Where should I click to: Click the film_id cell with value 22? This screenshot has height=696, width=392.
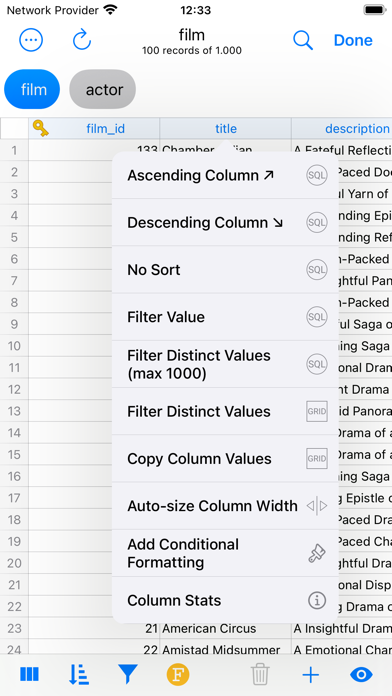point(94,650)
